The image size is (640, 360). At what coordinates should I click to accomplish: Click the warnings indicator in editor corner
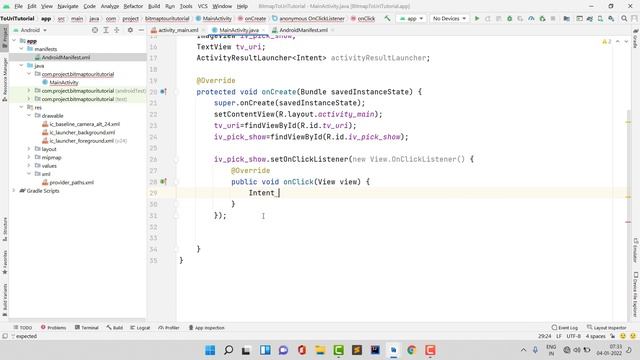pyautogui.click(x=607, y=42)
